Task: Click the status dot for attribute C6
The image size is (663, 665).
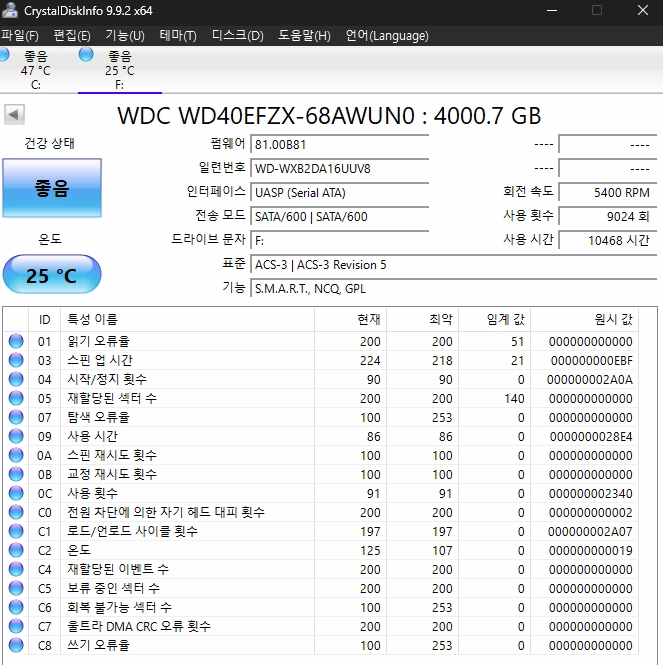Action: (16, 607)
